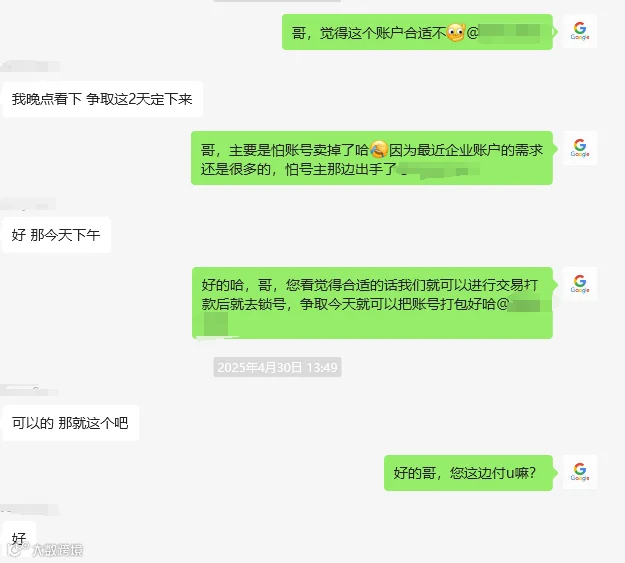Click the blurred @mention after 打包好哈

(524, 305)
